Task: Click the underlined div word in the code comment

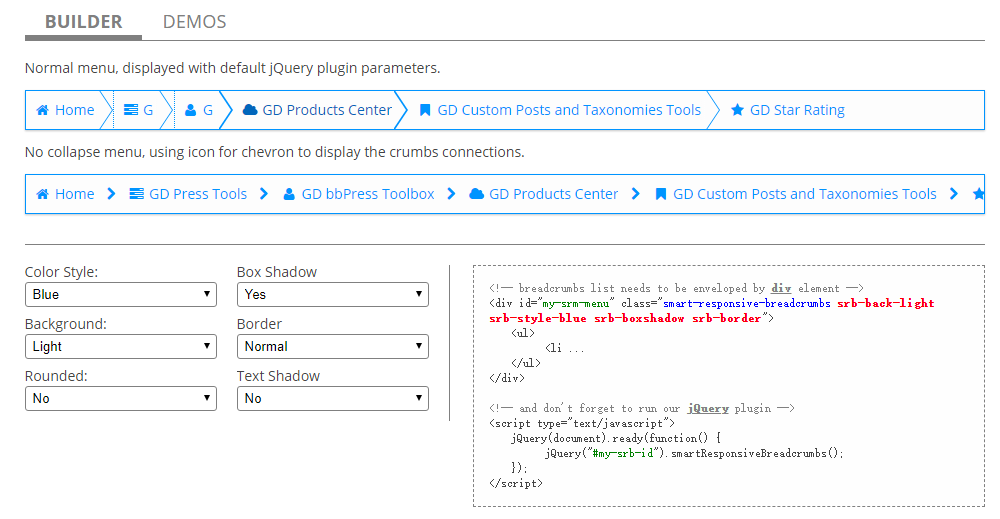Action: click(781, 288)
